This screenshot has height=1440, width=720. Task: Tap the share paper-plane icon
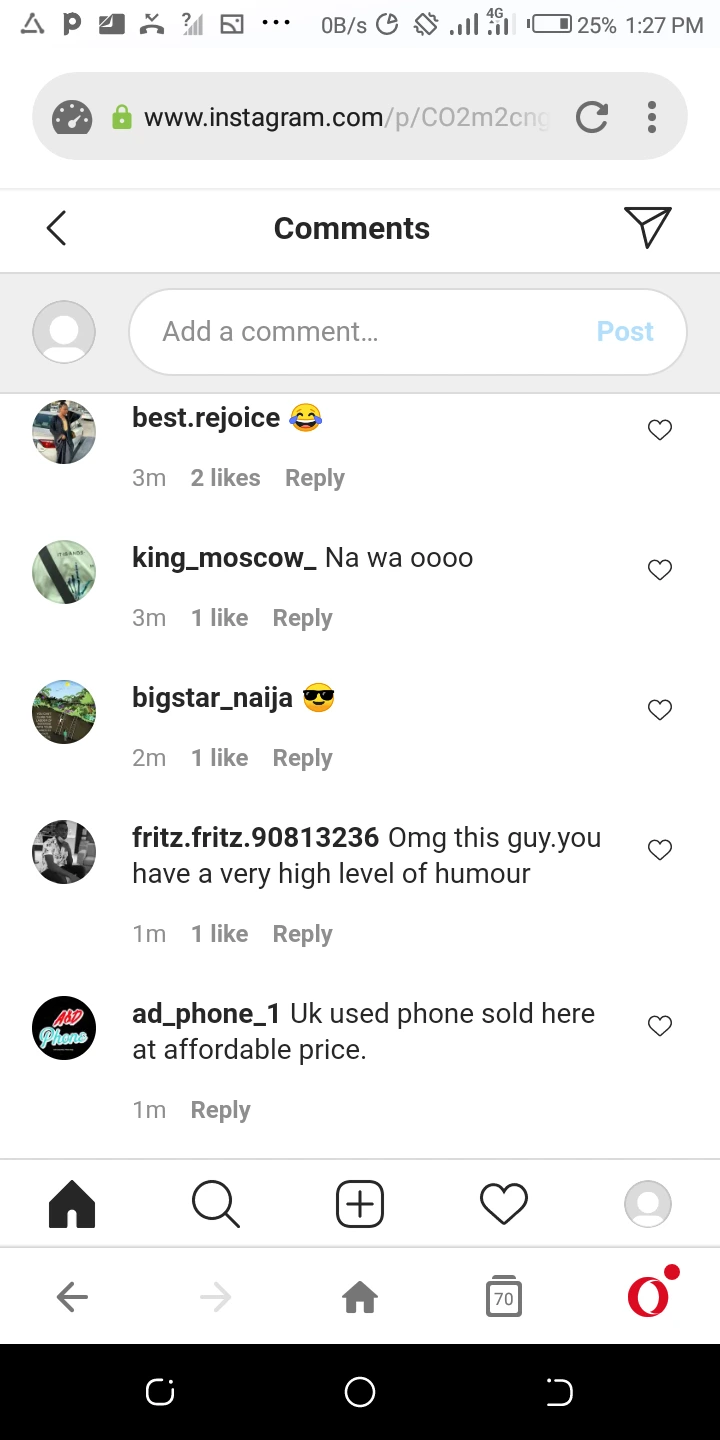click(x=647, y=227)
